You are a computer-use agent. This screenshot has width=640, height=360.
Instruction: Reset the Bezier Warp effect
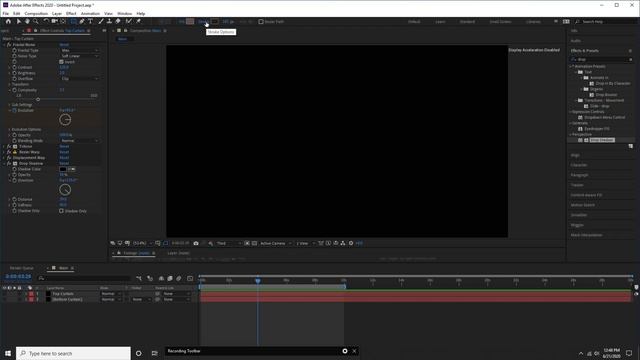pyautogui.click(x=64, y=152)
